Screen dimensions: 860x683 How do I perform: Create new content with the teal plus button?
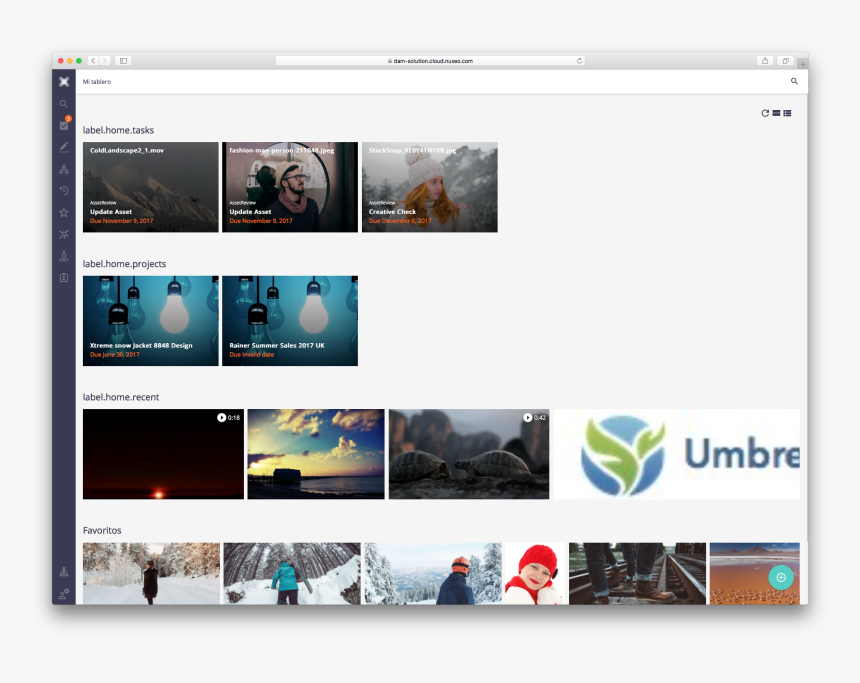[780, 577]
